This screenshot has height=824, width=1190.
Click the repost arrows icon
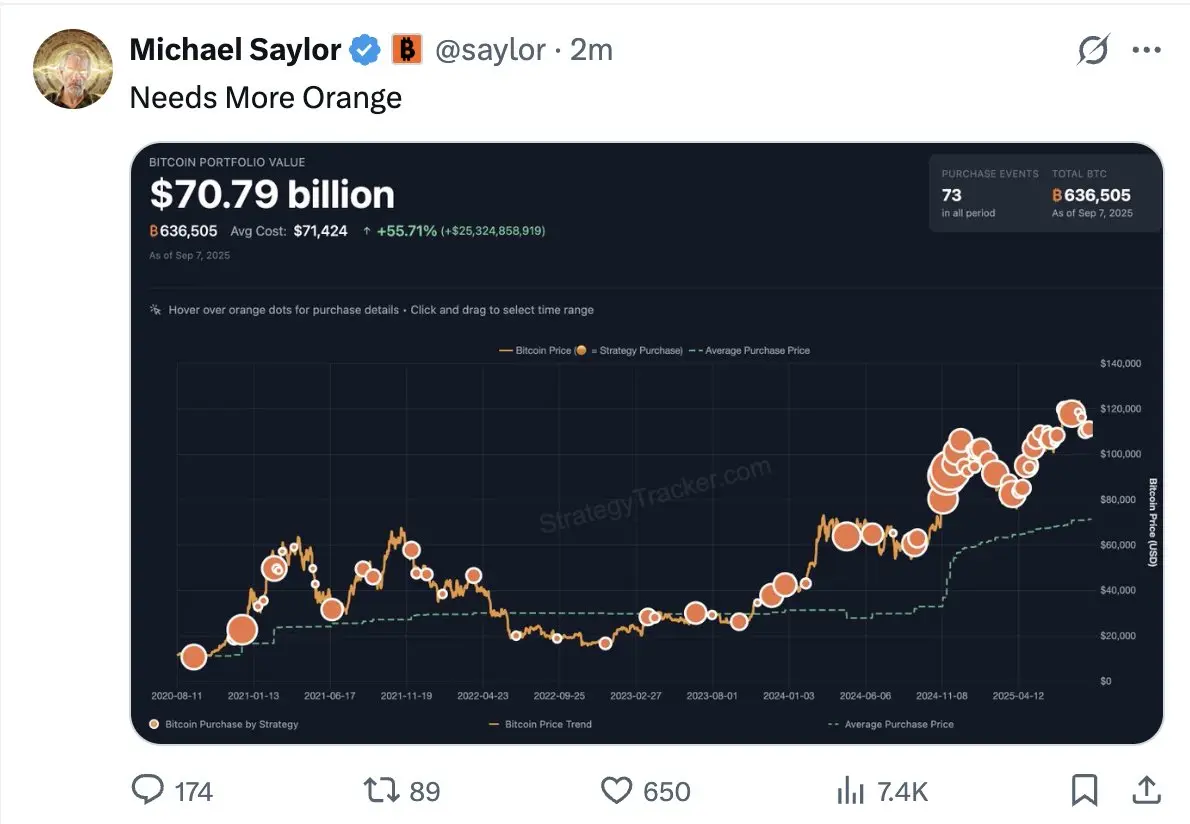(381, 790)
